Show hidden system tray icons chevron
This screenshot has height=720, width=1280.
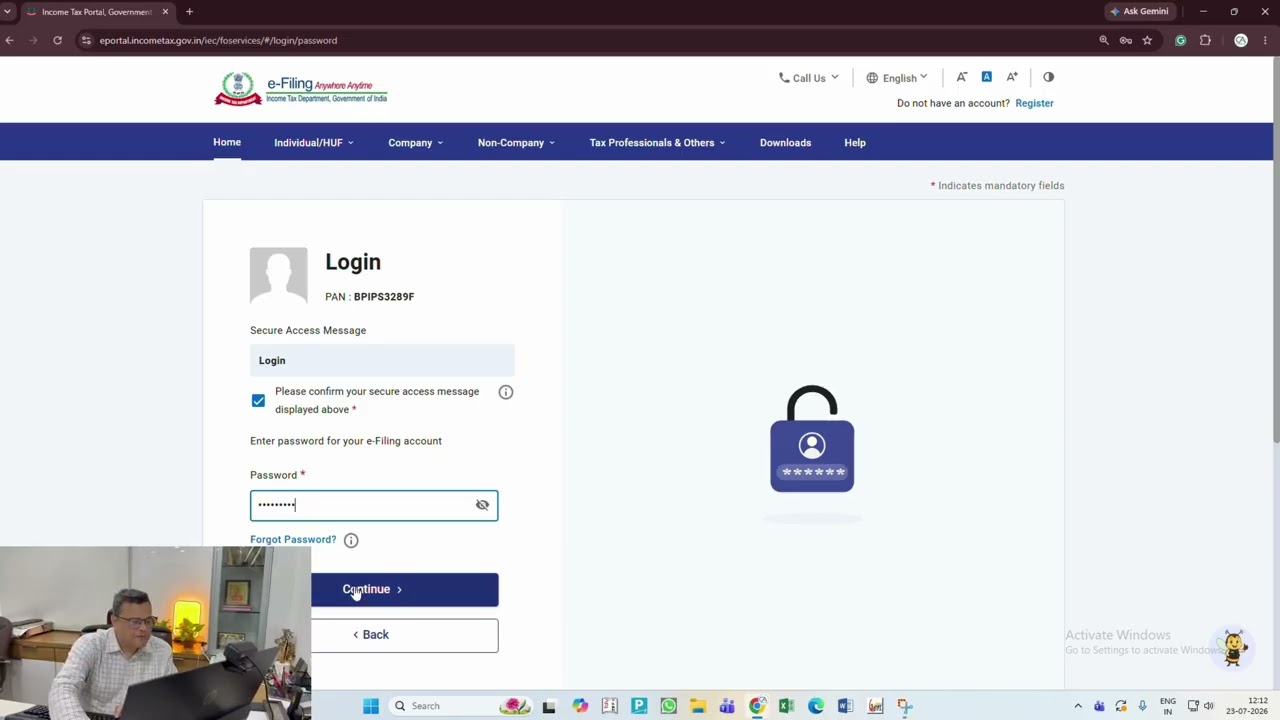coord(1077,706)
